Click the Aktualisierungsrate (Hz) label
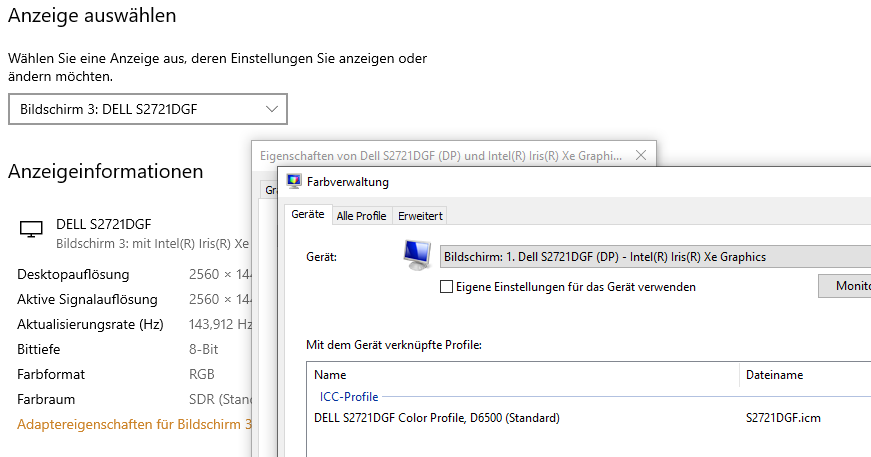The width and height of the screenshot is (871, 457). click(90, 324)
